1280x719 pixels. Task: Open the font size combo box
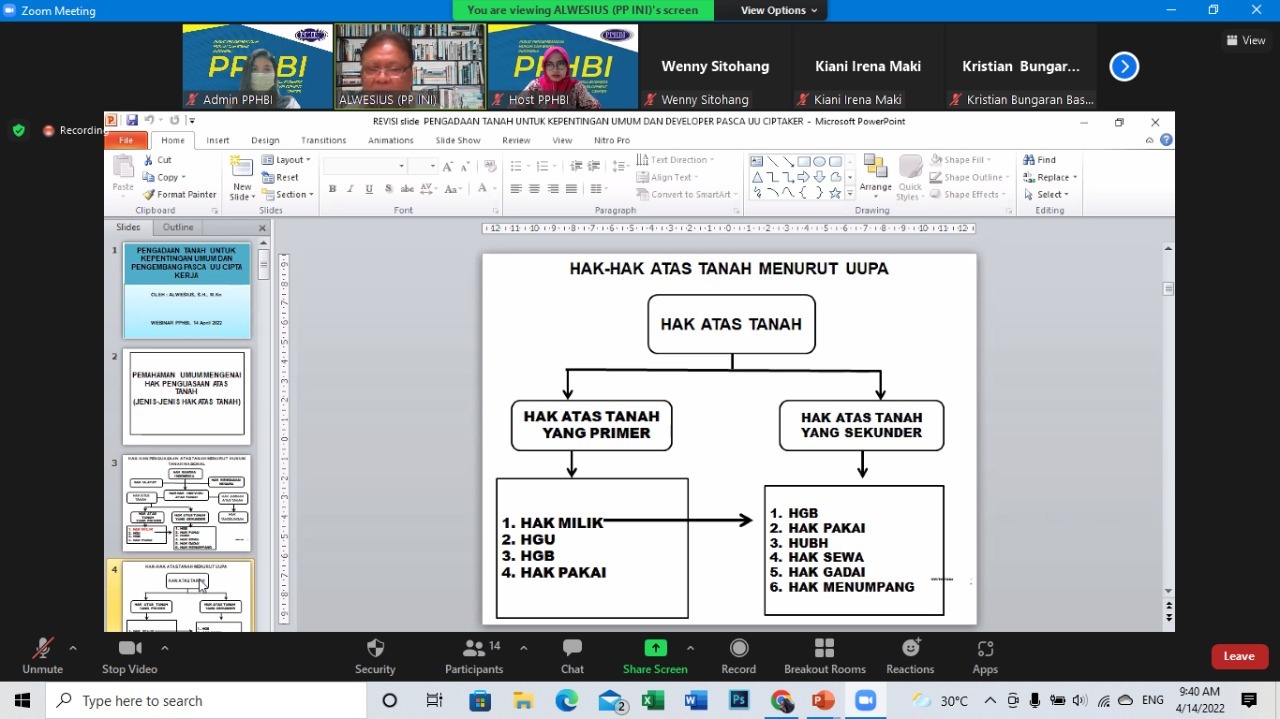pos(425,166)
